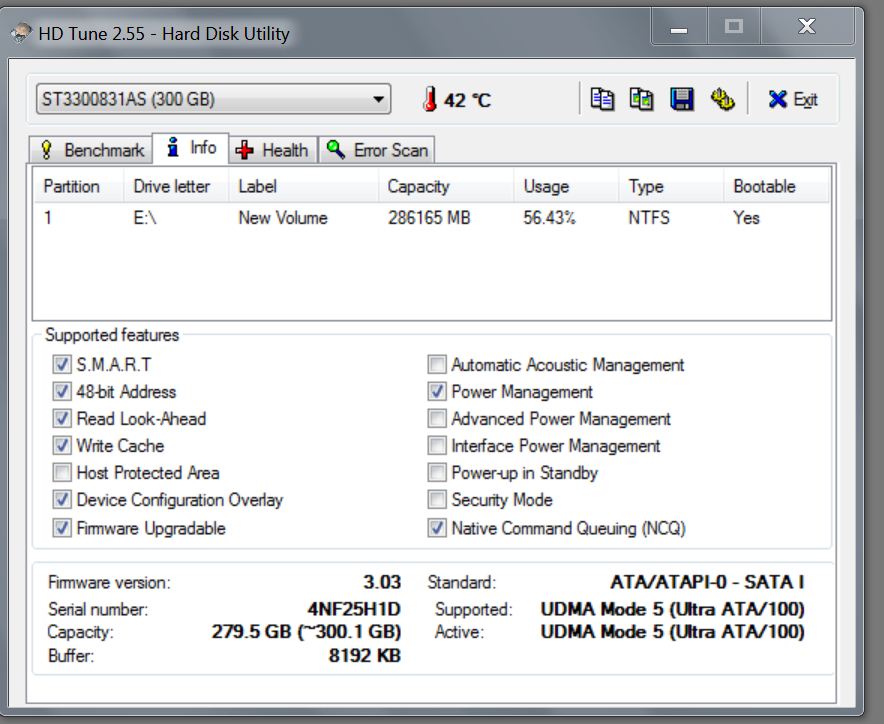Toggle the Read Look-Ahead checkbox
Viewport: 884px width, 724px height.
point(62,418)
